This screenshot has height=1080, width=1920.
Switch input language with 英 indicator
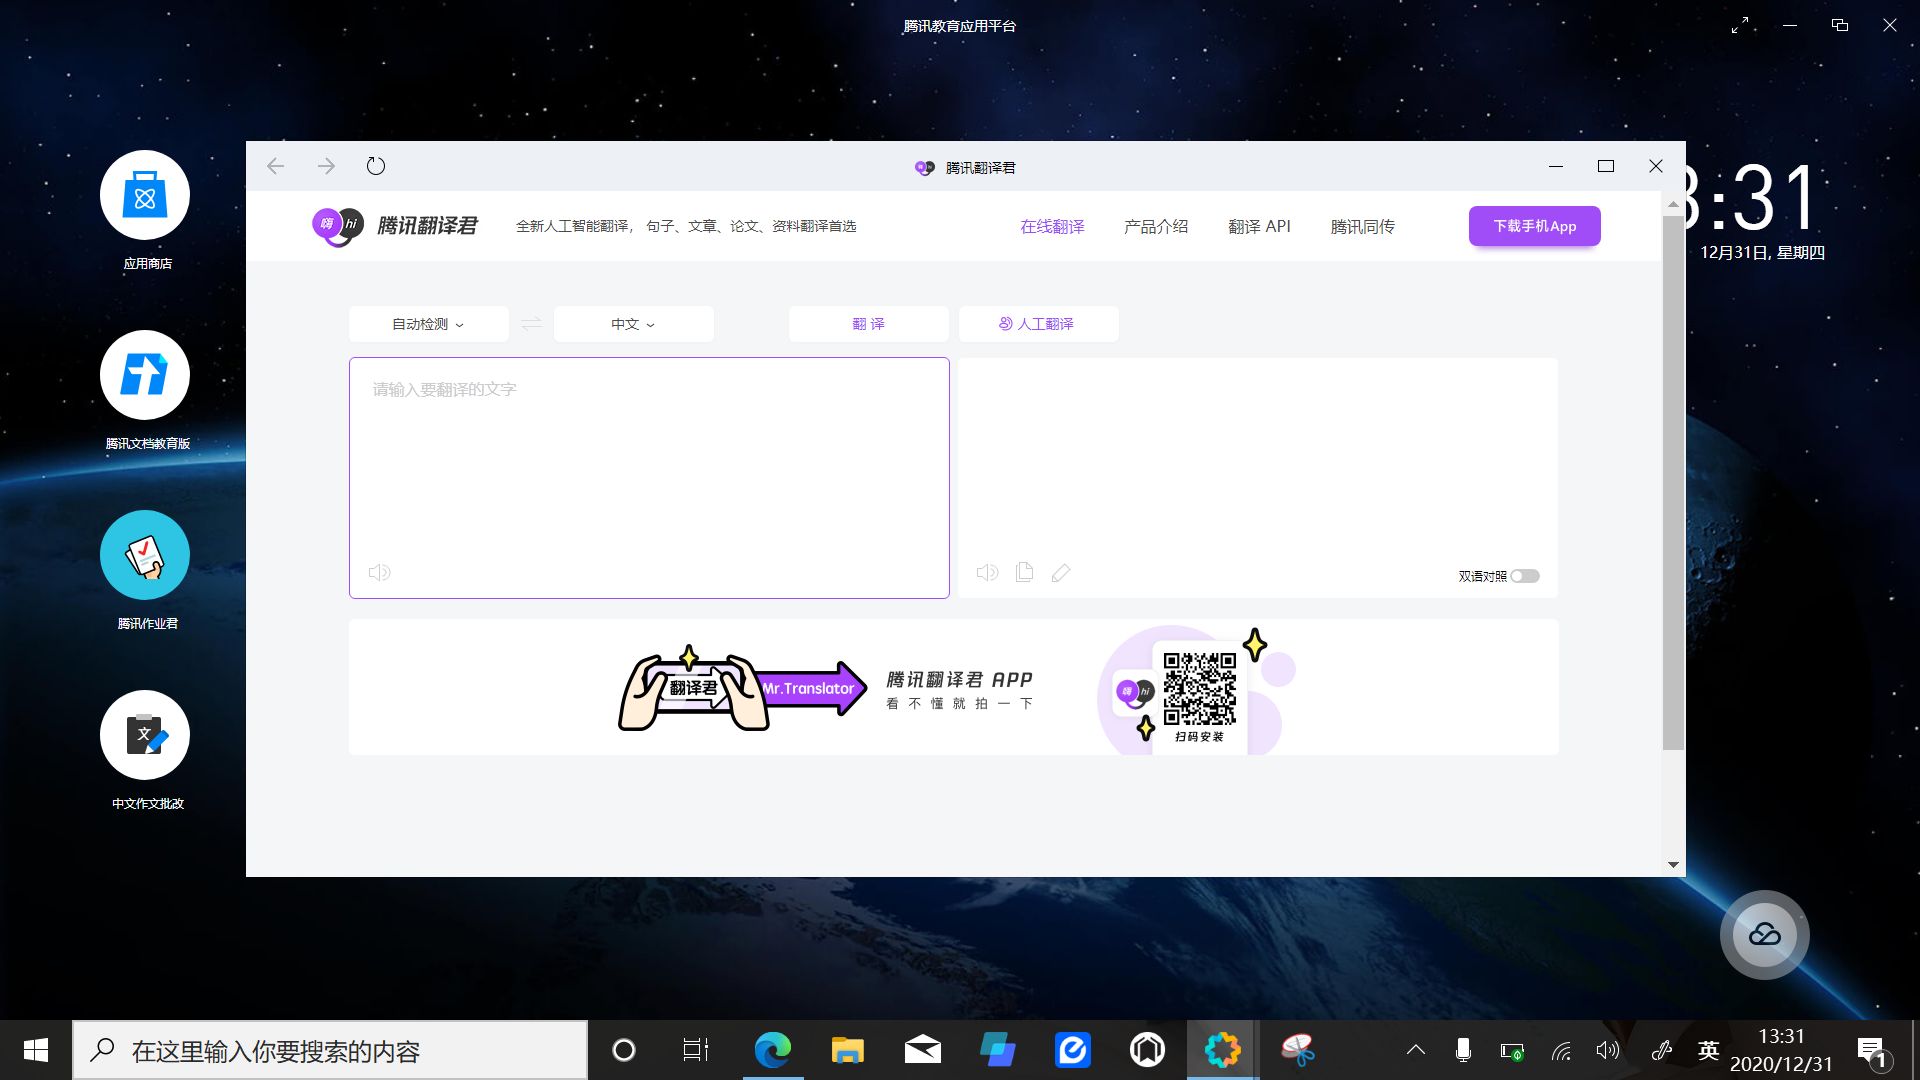click(1708, 1050)
